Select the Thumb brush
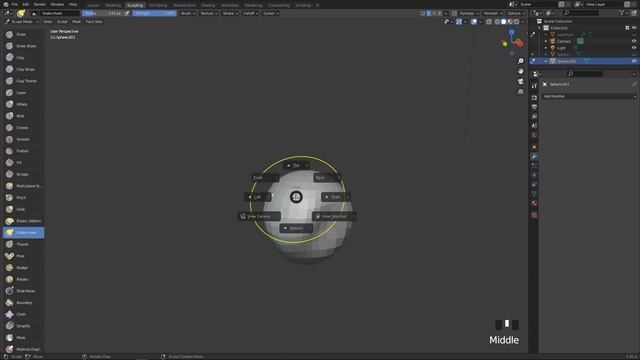The height and width of the screenshot is (360, 640). 23,244
